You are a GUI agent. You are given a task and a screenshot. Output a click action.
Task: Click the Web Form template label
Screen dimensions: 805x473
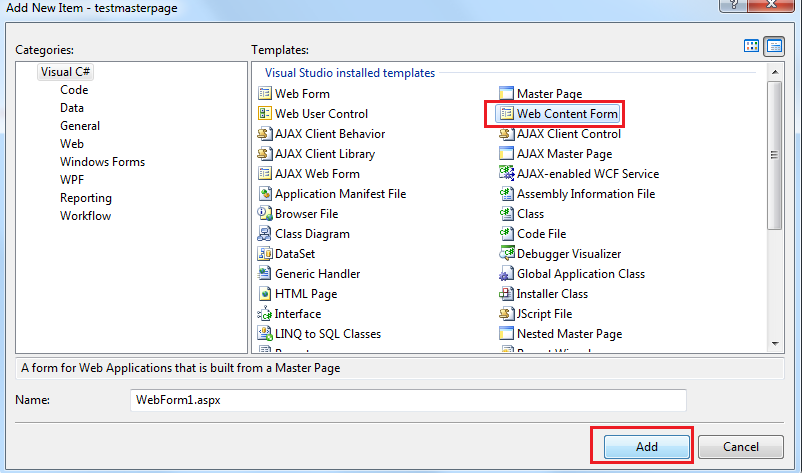coord(302,94)
